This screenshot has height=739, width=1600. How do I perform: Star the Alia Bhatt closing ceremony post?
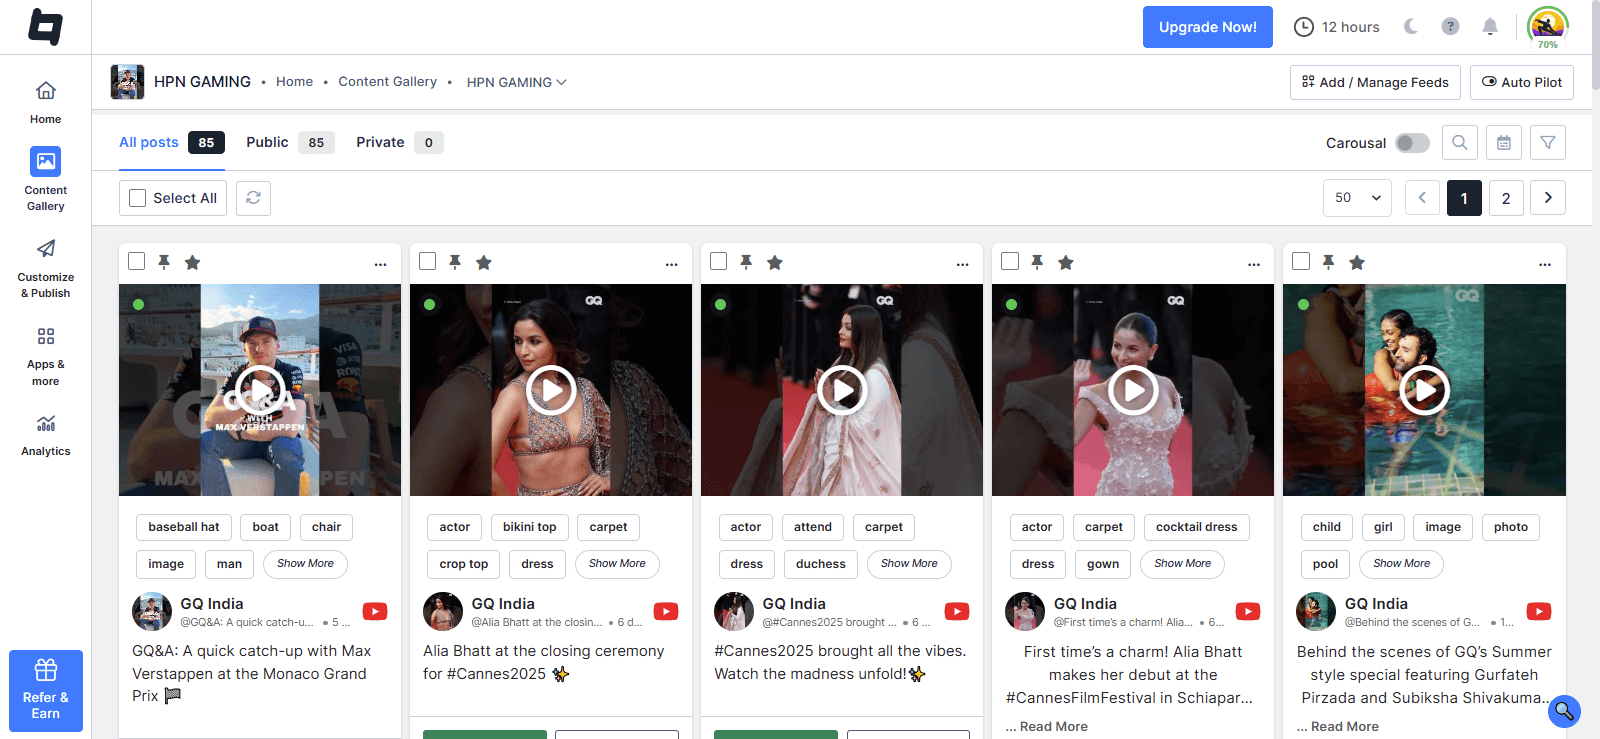484,262
